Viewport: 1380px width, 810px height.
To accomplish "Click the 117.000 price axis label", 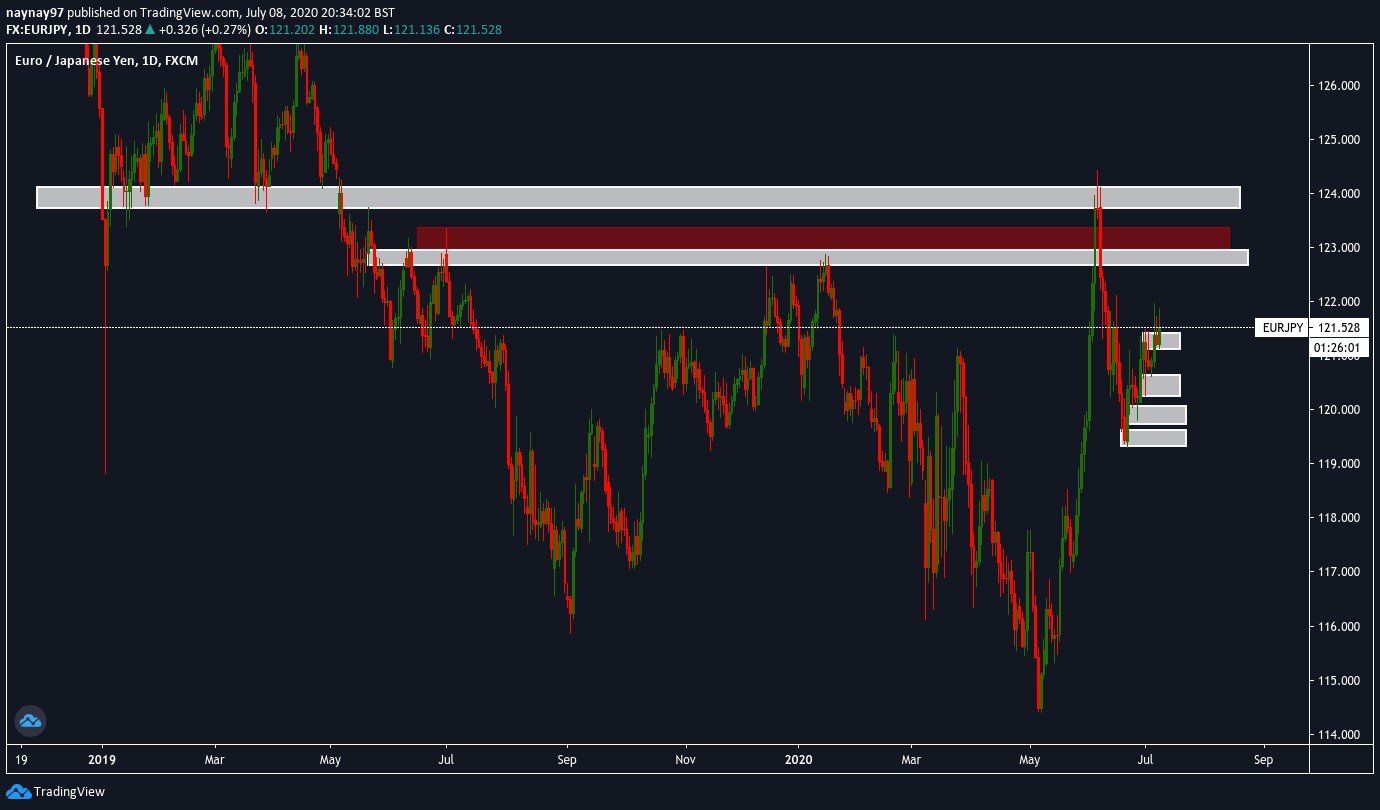I will pyautogui.click(x=1337, y=572).
